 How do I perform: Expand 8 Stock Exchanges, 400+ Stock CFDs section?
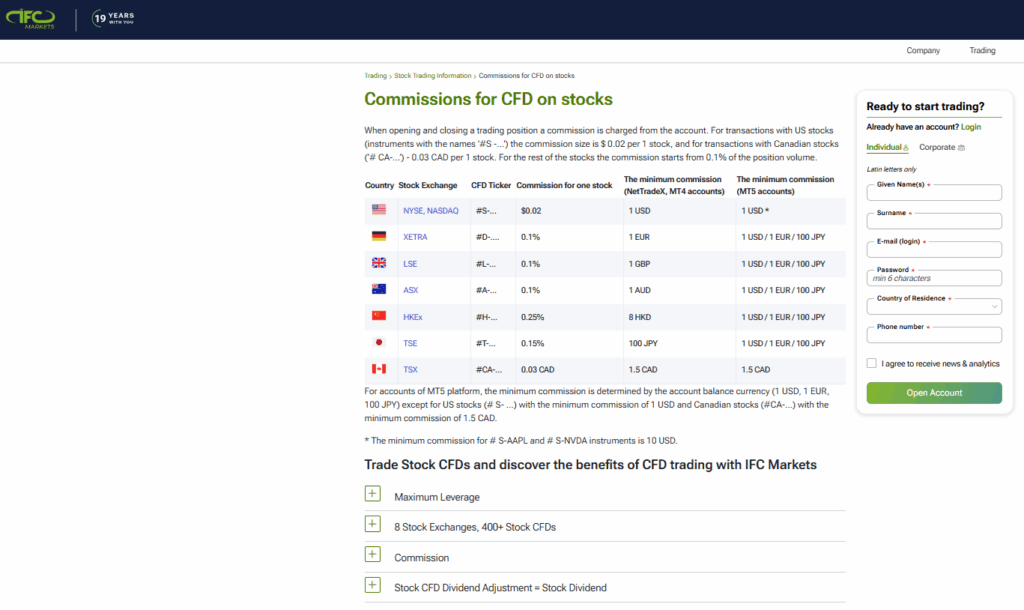(372, 524)
